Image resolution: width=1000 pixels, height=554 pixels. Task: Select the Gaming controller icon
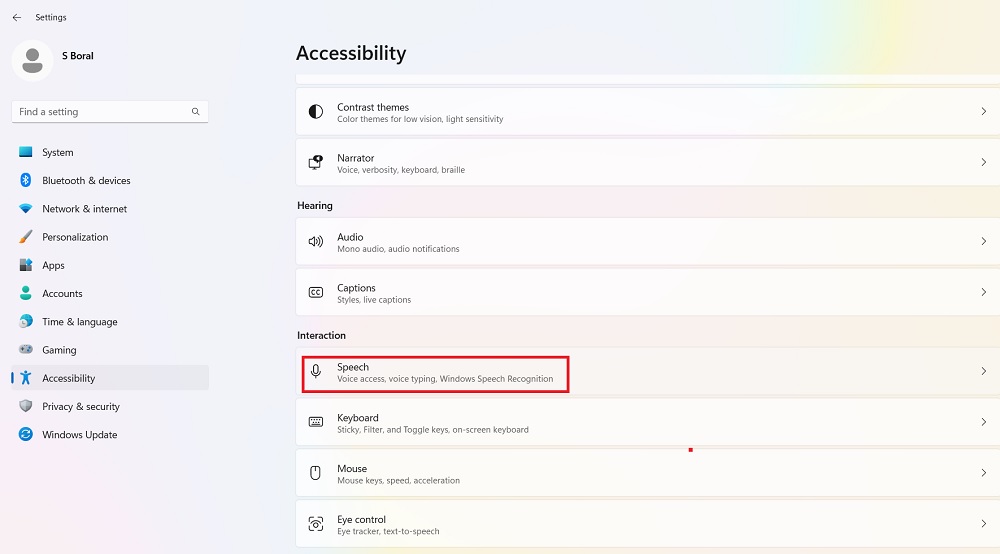(26, 349)
